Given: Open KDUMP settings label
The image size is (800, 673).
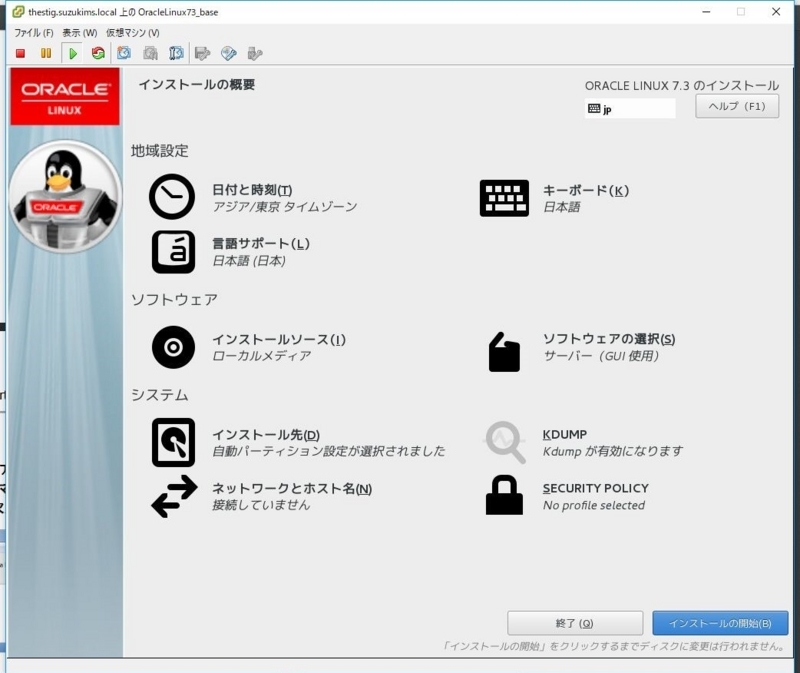Looking at the screenshot, I should click(565, 434).
